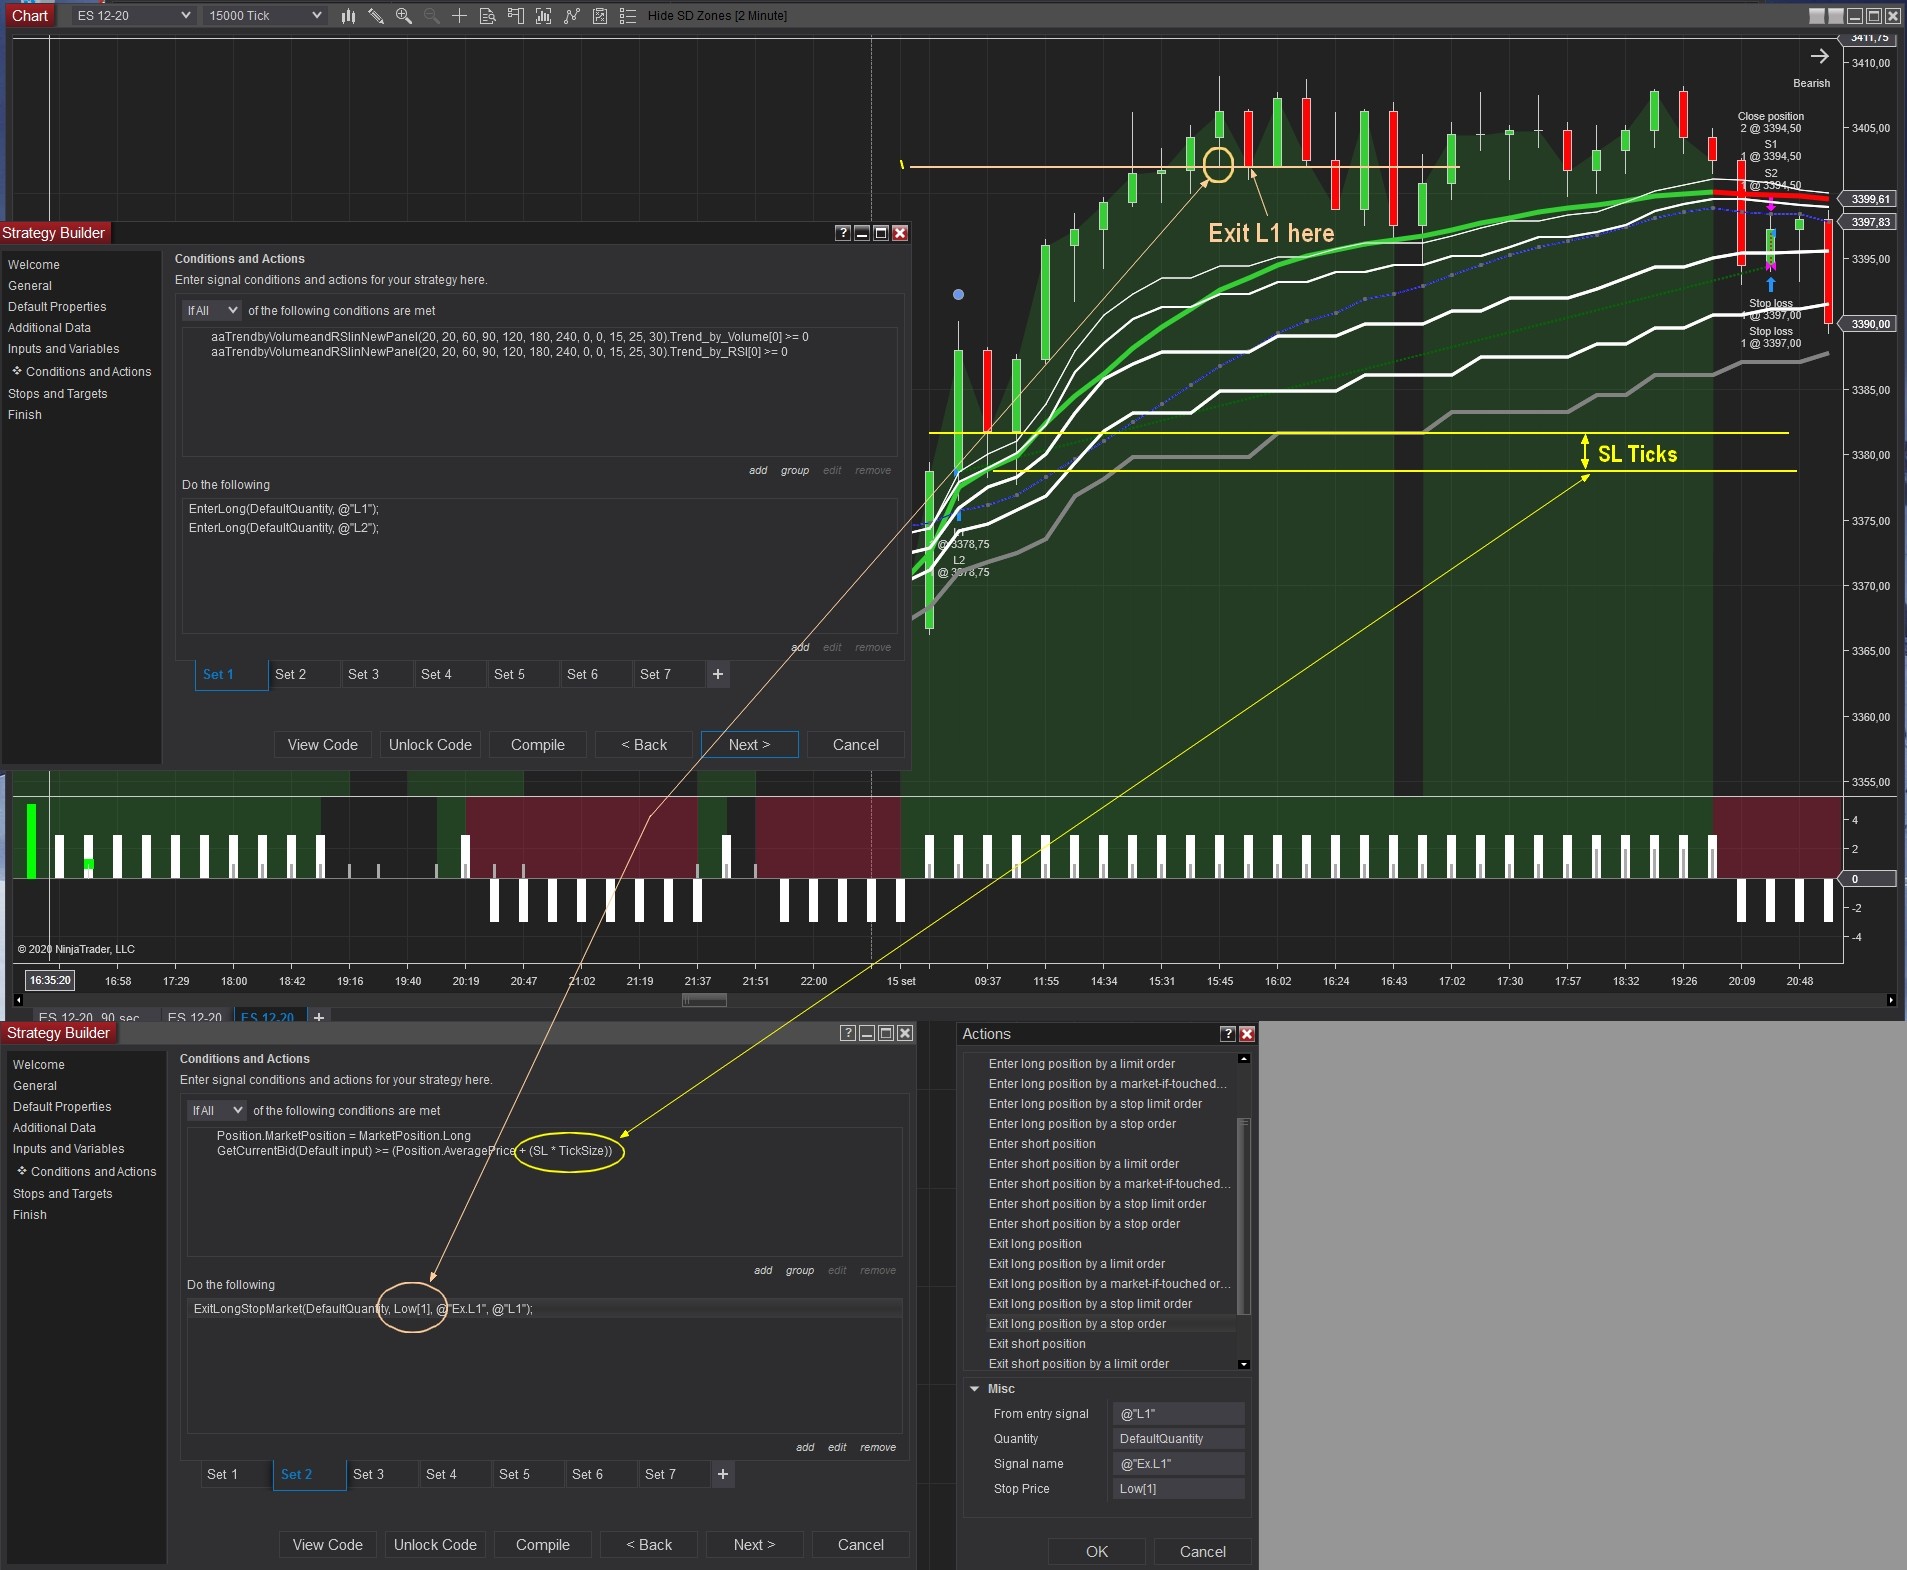Click OK in the Actions dialog
1907x1570 pixels.
click(1094, 1551)
